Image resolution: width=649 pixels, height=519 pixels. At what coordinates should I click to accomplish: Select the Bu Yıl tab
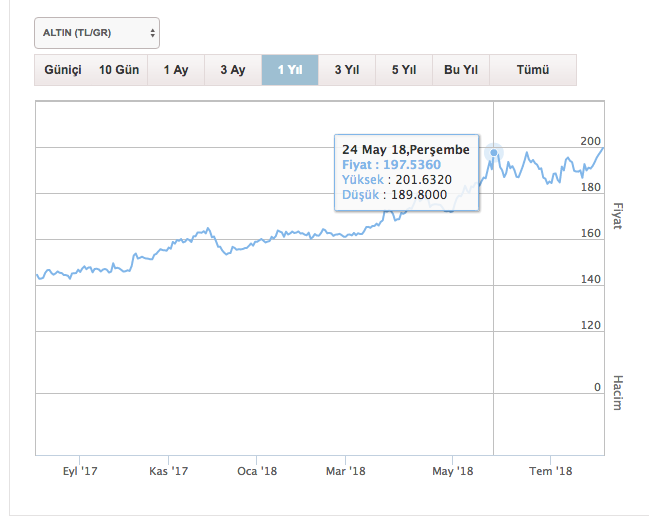point(461,70)
